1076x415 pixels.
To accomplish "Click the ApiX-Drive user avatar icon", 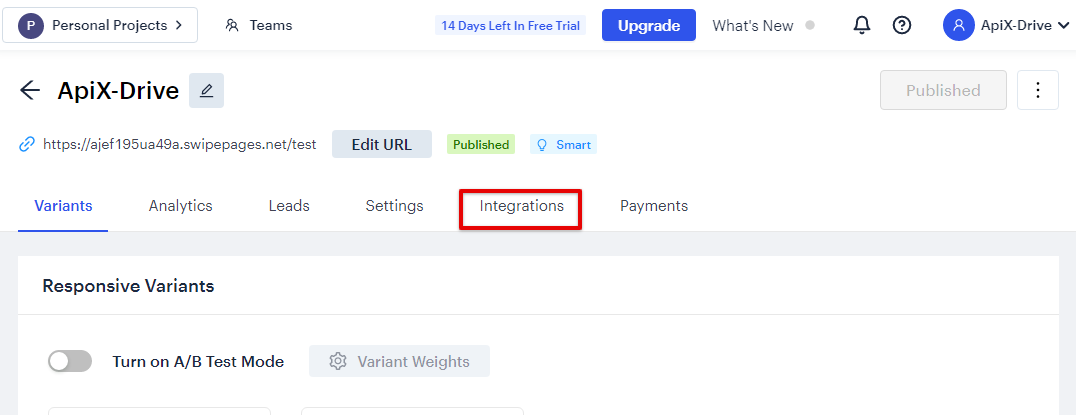I will coord(959,25).
